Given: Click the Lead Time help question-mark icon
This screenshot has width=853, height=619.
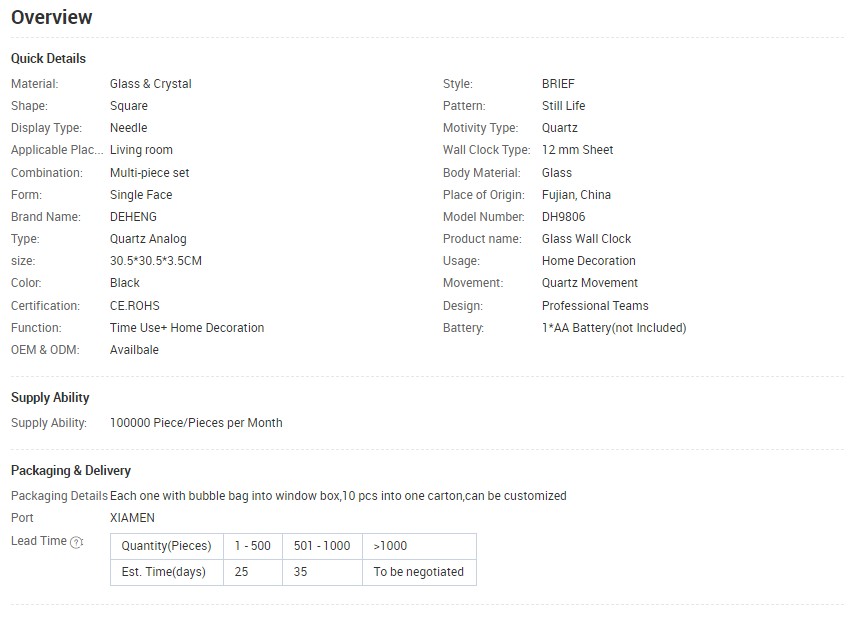Looking at the screenshot, I should point(76,542).
